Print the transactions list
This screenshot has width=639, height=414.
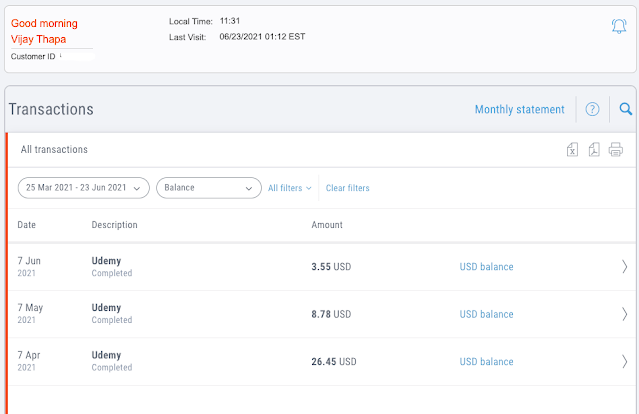(x=616, y=150)
